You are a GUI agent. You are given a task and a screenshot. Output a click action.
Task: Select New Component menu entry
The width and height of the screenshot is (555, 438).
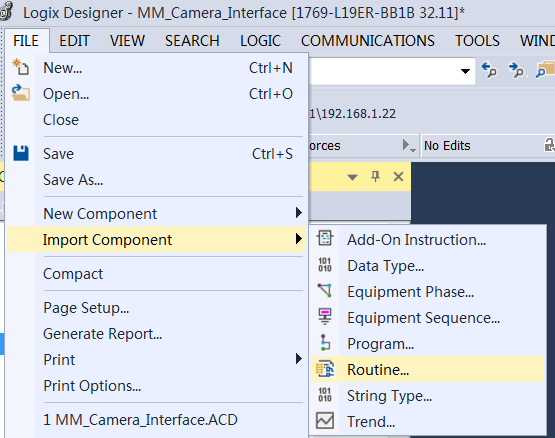coord(156,214)
